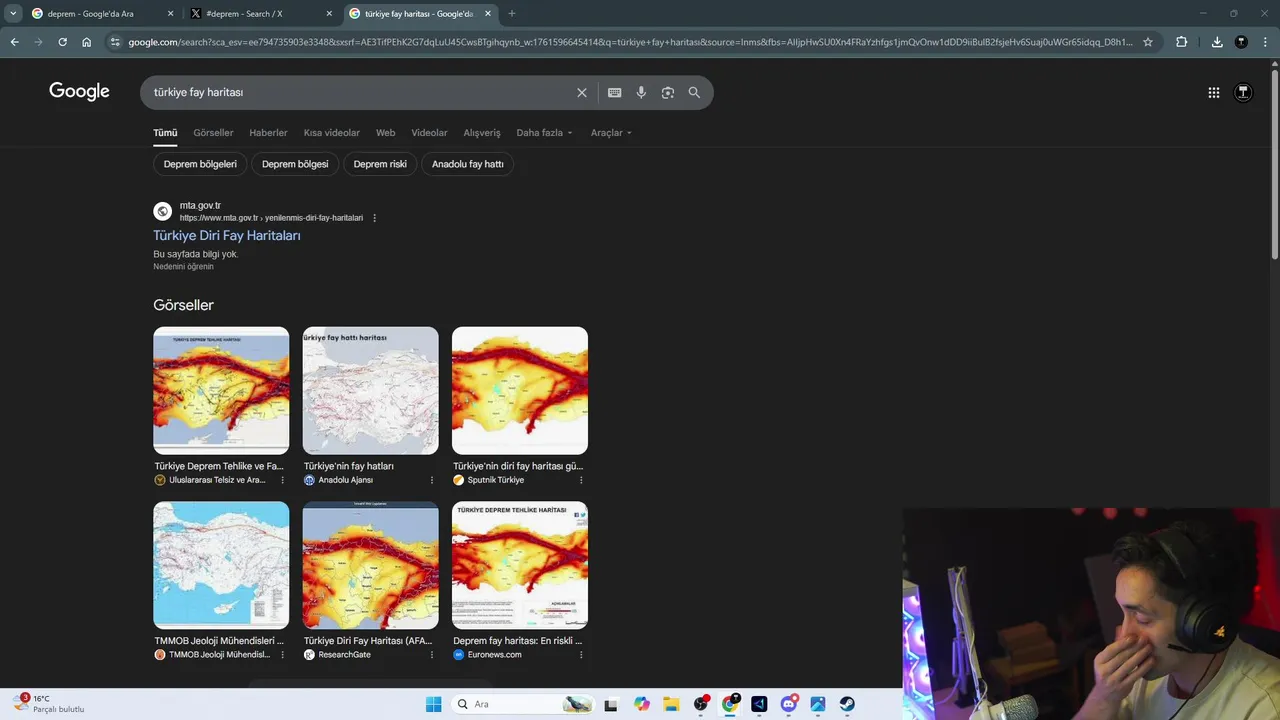Open the Google apps grid
The image size is (1280, 720).
click(1214, 92)
